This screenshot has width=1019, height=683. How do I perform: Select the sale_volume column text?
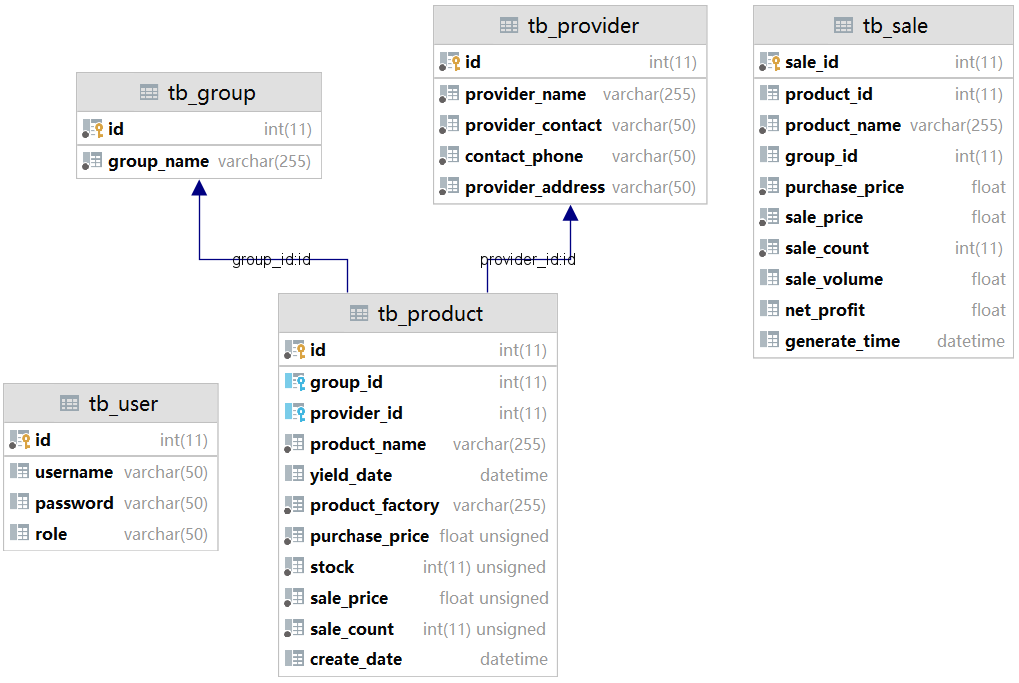[x=834, y=279]
